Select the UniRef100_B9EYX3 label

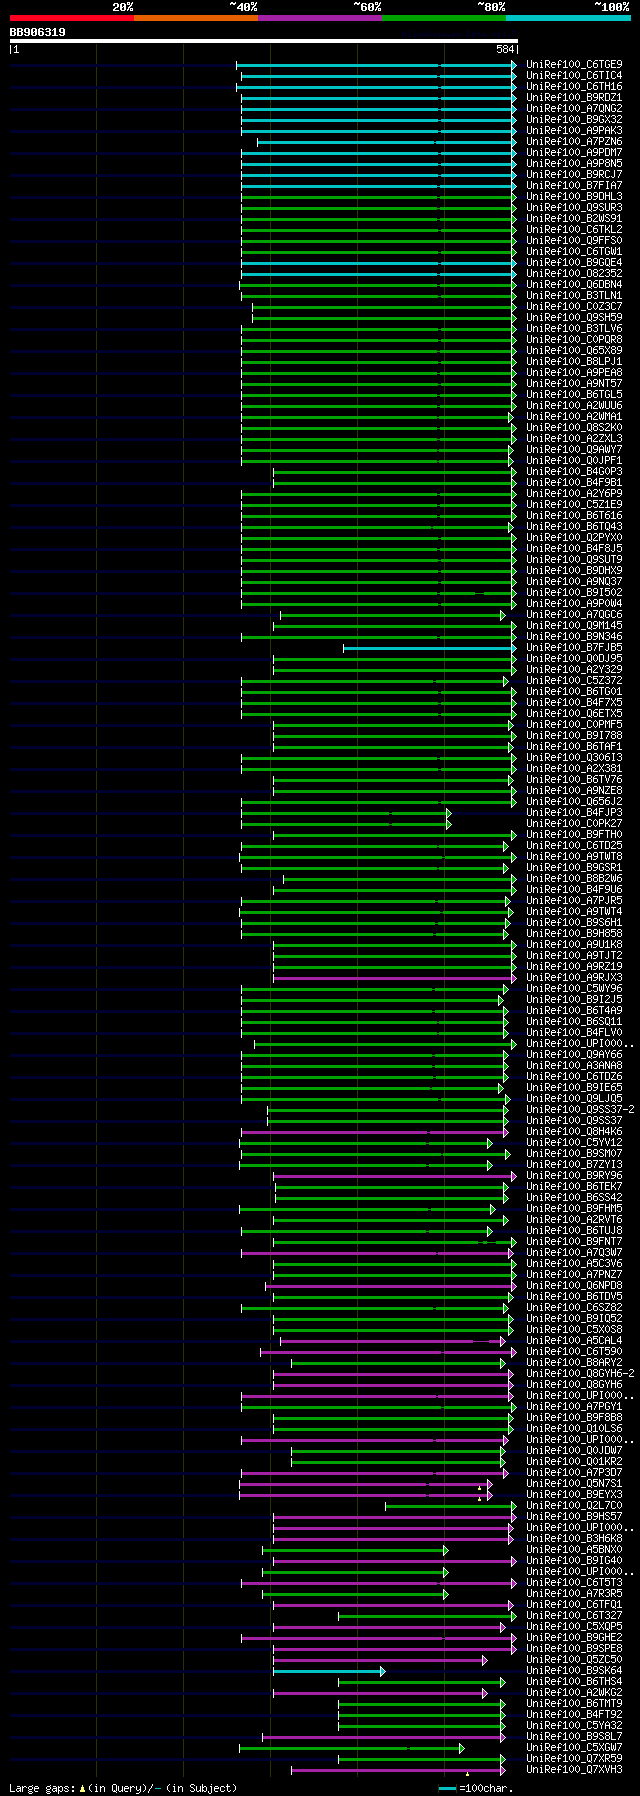click(574, 1494)
